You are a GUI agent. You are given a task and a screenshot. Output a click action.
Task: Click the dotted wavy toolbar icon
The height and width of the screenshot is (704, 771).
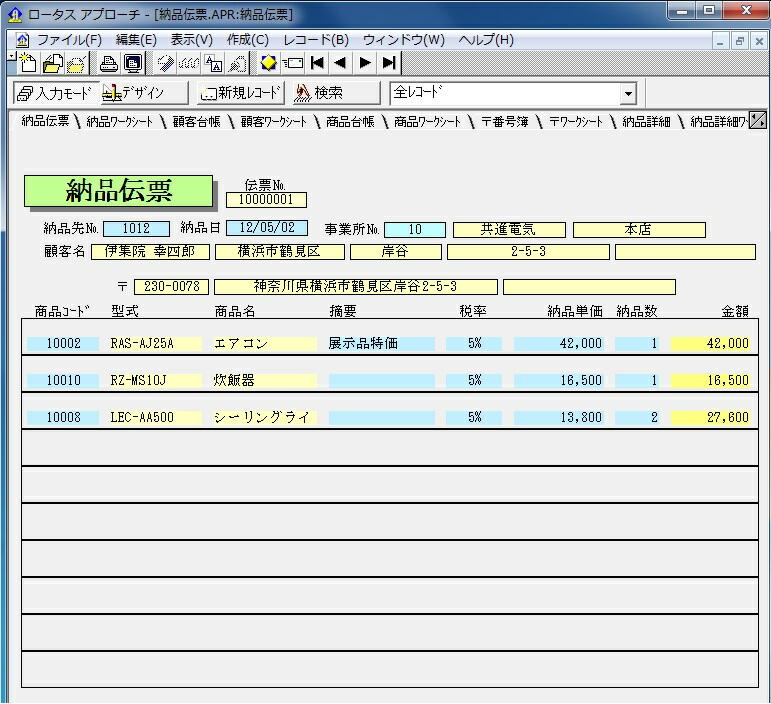(x=189, y=63)
